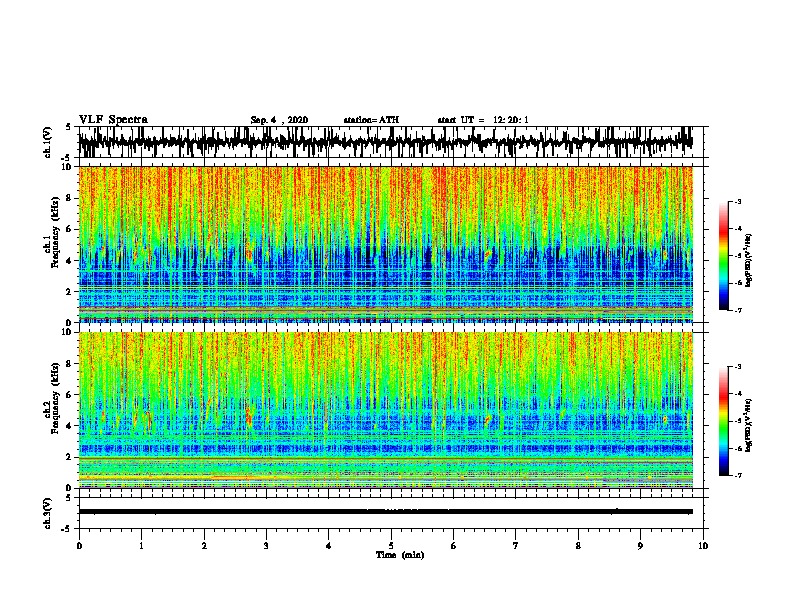Screen dimensions: 792x612
Task: Click the ch.2 "Frequency (kHz)" axis label
Action: point(55,398)
